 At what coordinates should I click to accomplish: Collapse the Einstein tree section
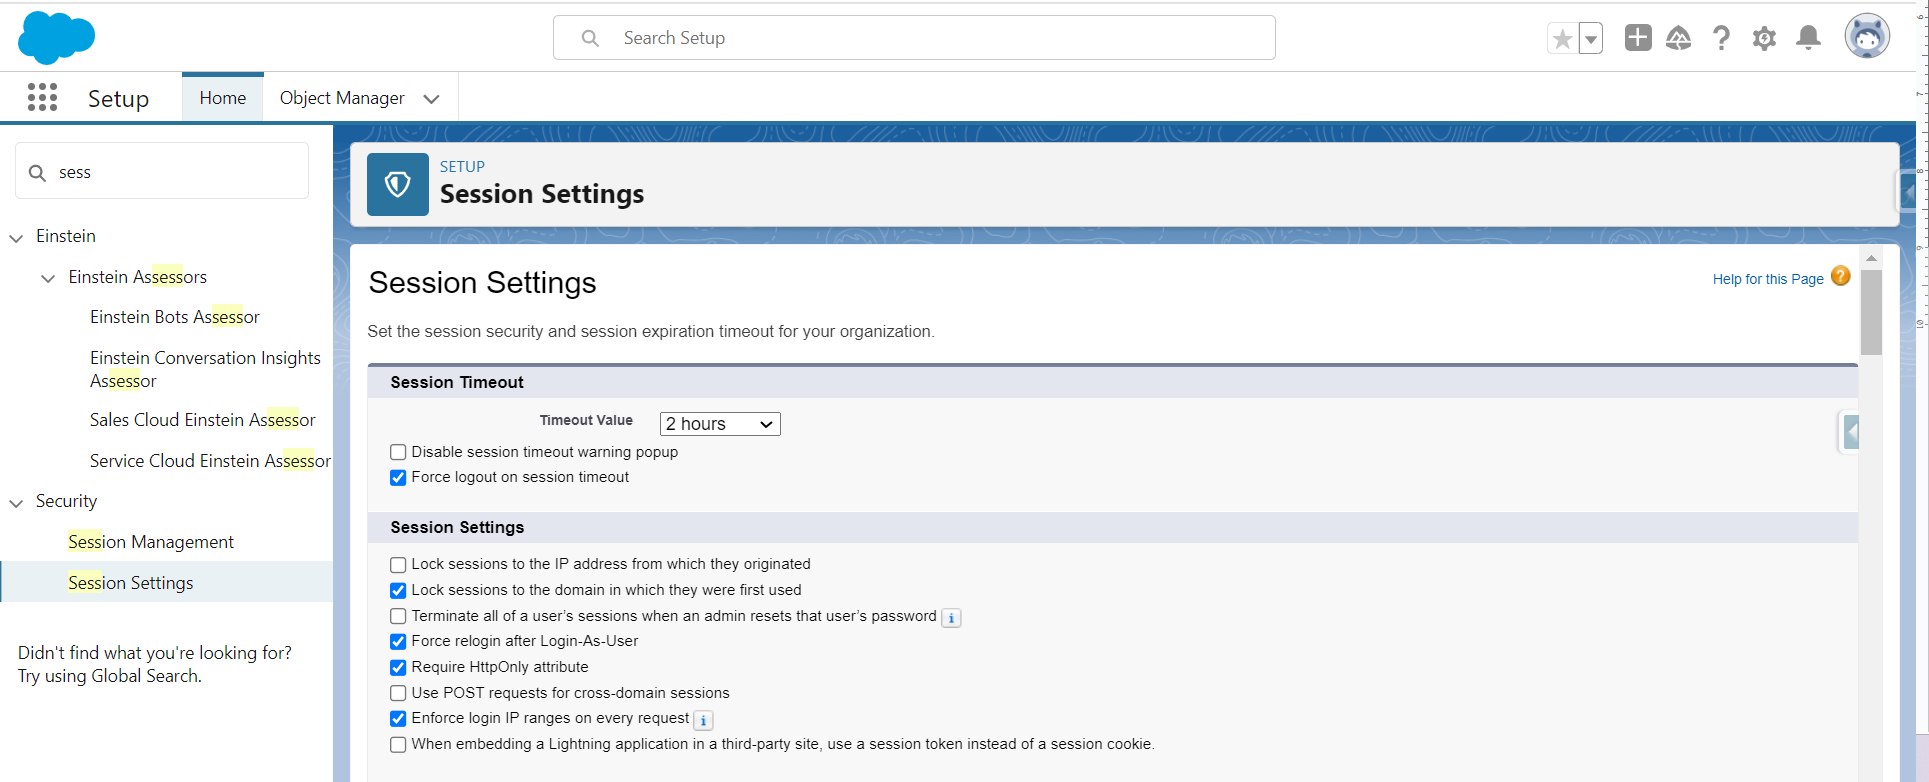tap(16, 238)
